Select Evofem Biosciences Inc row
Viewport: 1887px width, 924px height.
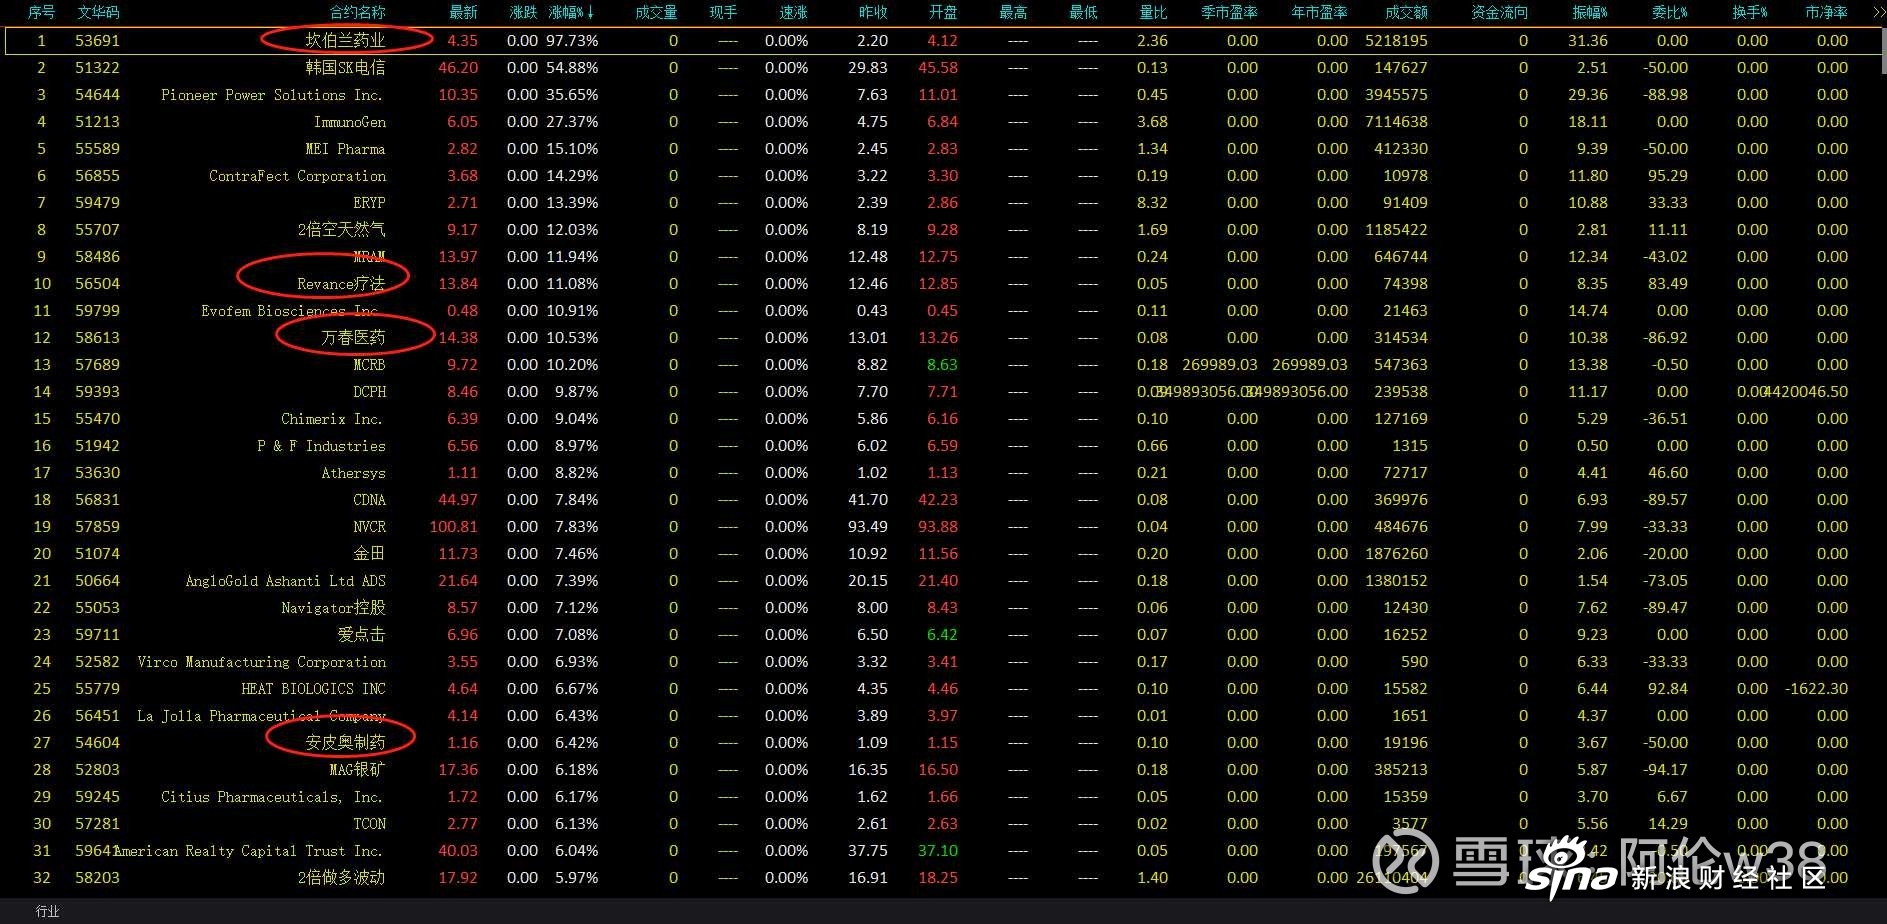(943, 311)
